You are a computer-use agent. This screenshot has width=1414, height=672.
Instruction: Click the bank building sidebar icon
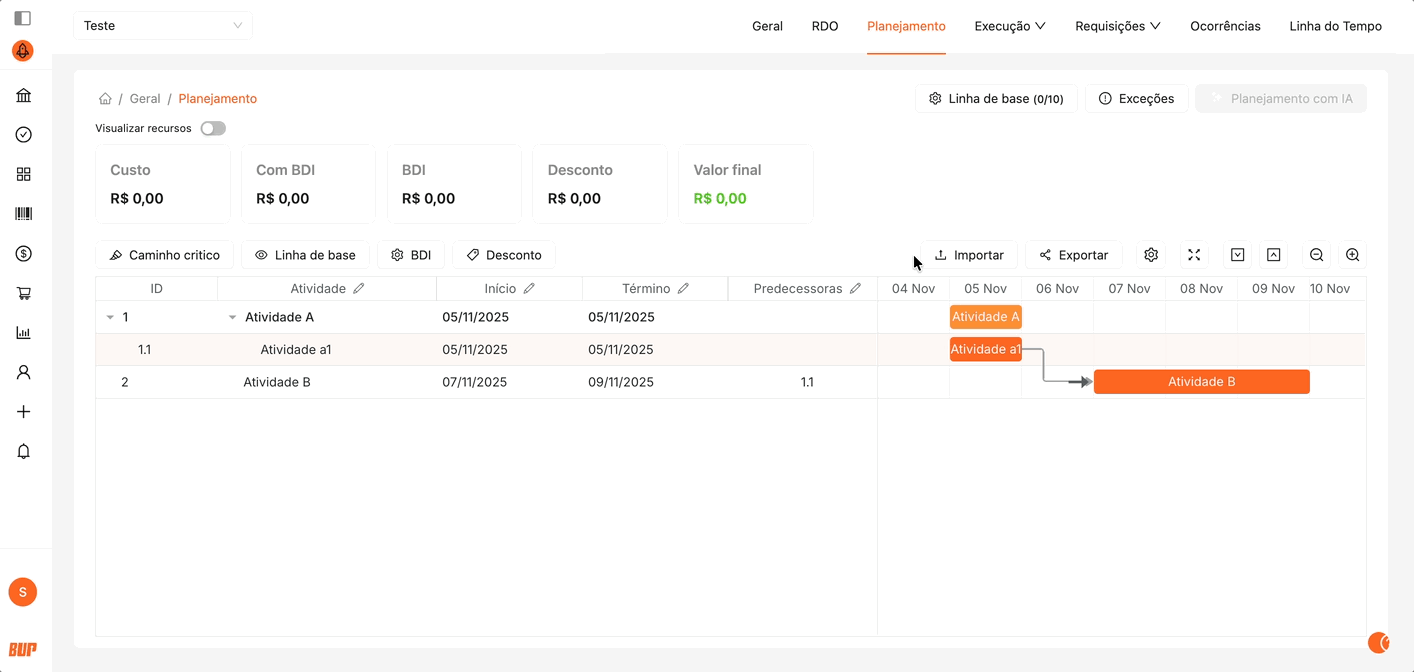click(24, 96)
